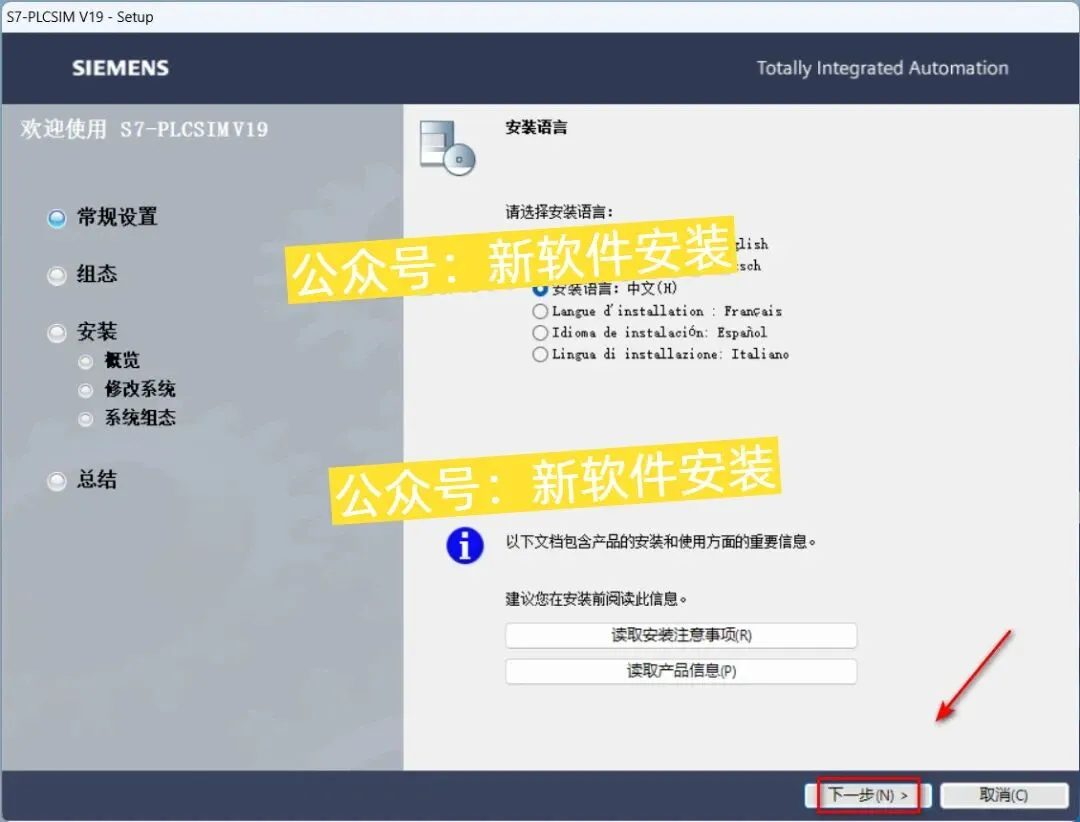Click the 安装语言 heading text
1080x822 pixels.
pos(536,127)
